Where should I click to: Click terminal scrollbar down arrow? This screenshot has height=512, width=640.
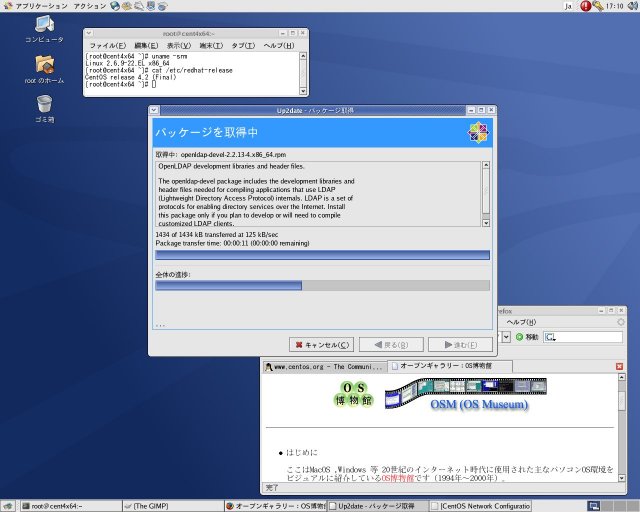(x=303, y=91)
